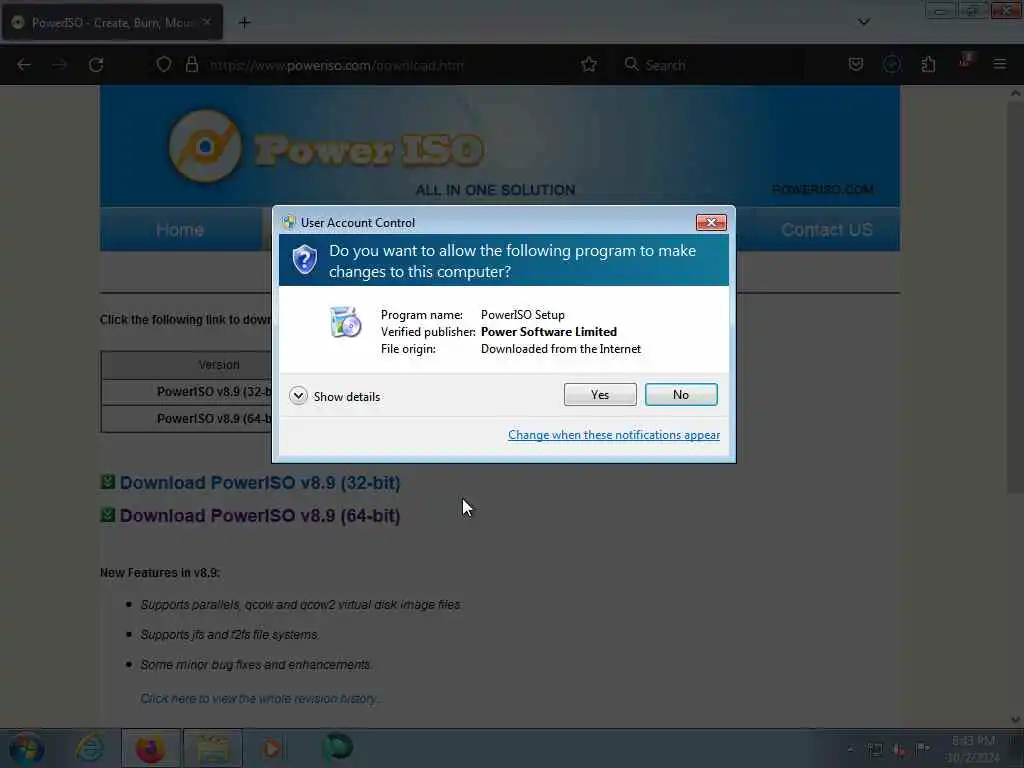Click the Action Center flag tray icon
The image size is (1024, 768).
point(923,748)
